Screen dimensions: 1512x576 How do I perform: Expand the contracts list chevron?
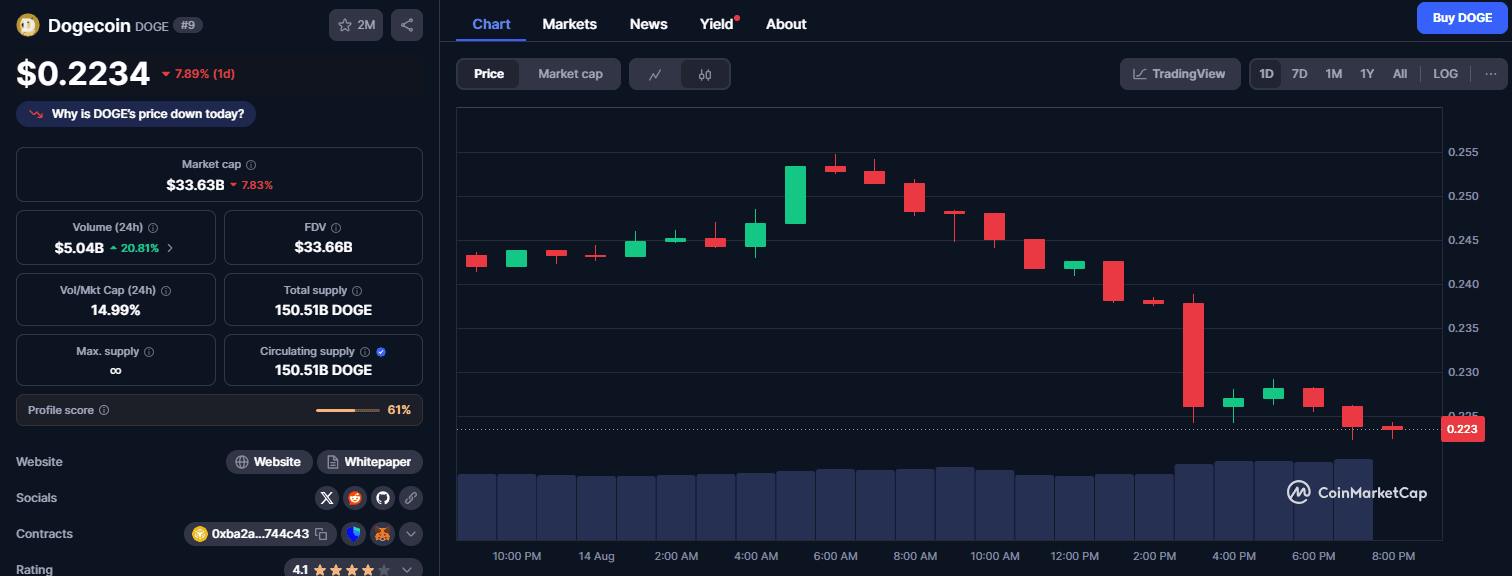411,534
